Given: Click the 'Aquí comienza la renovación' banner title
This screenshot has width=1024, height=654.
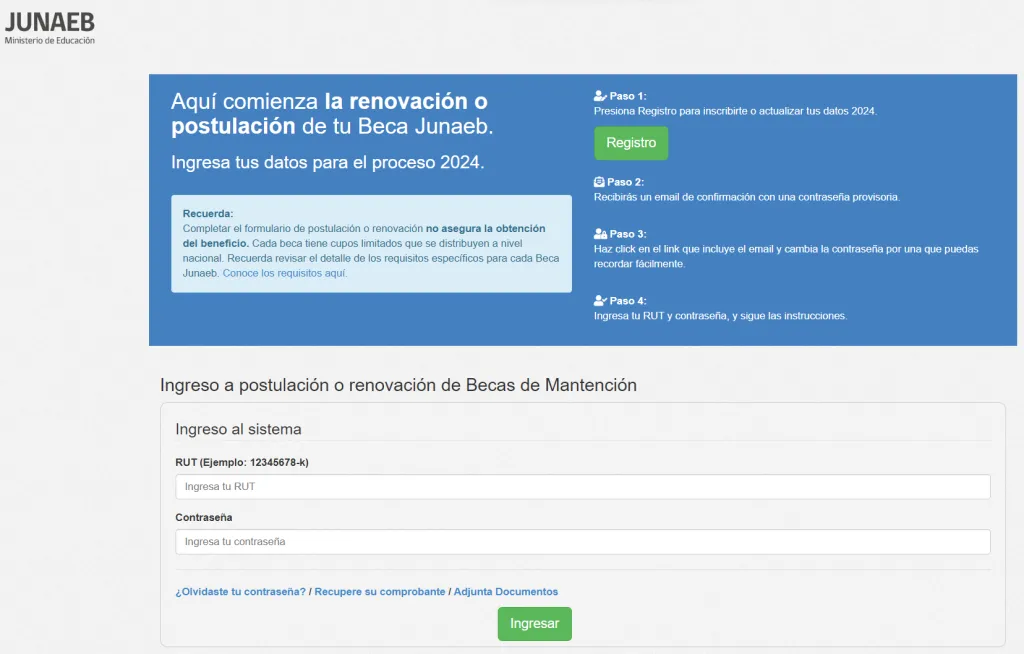Looking at the screenshot, I should 332,114.
